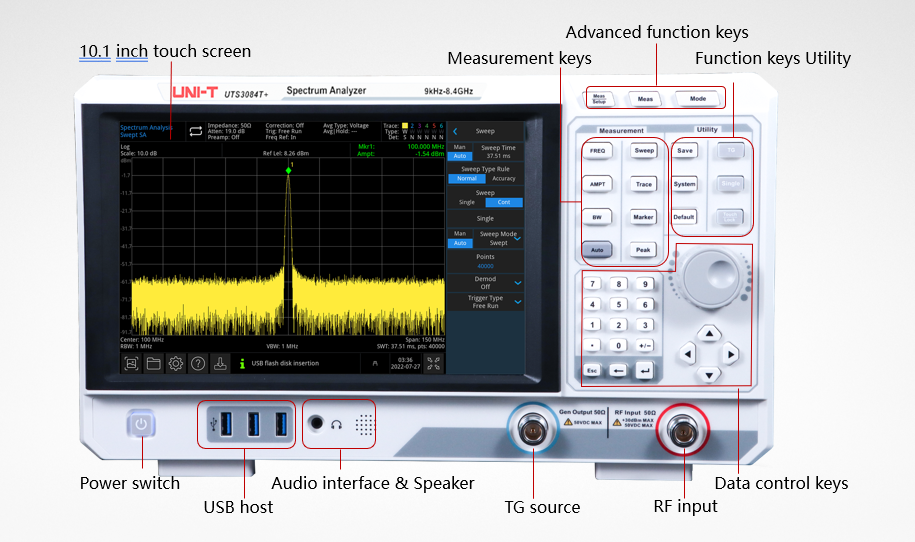
Task: Choose Accuracy sweep type rule
Action: point(504,179)
